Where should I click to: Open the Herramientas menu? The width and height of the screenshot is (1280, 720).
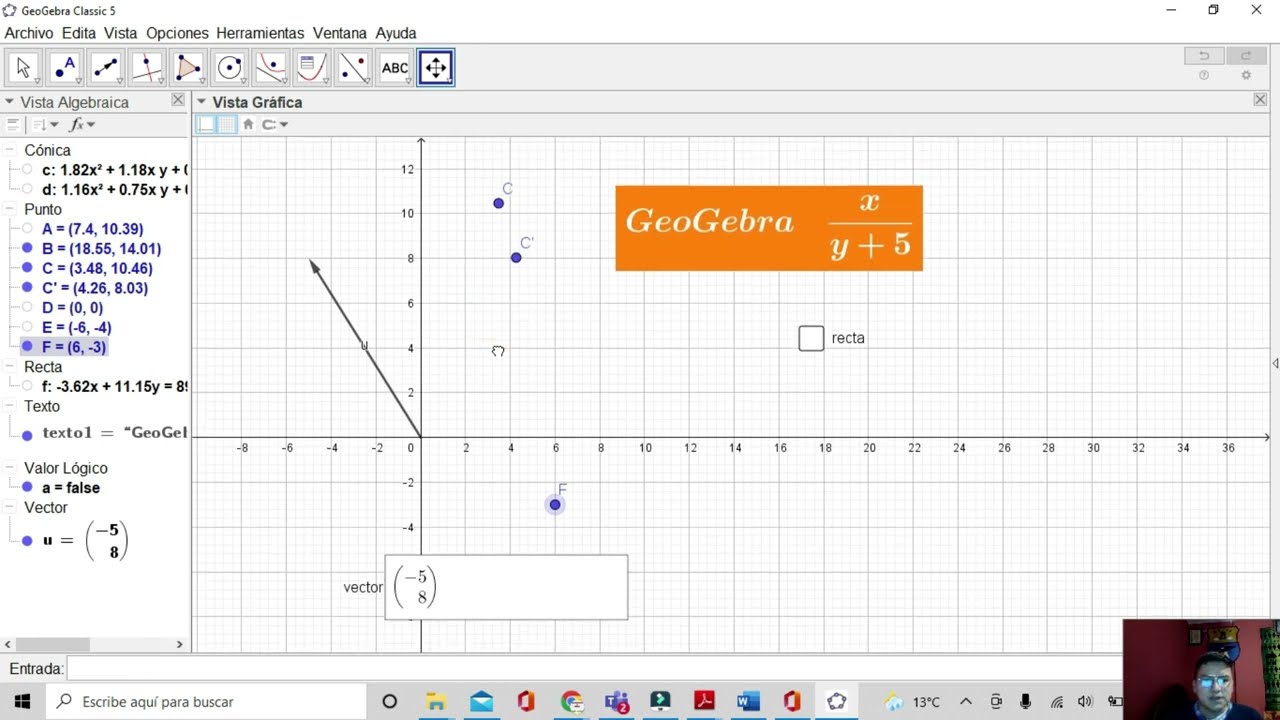(x=260, y=33)
